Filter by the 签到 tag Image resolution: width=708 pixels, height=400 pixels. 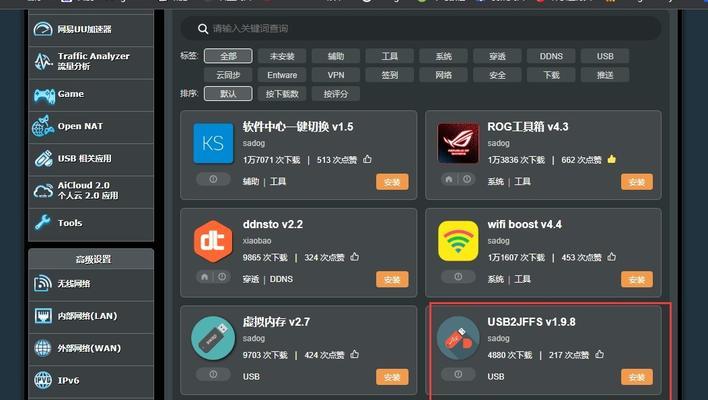[x=389, y=75]
